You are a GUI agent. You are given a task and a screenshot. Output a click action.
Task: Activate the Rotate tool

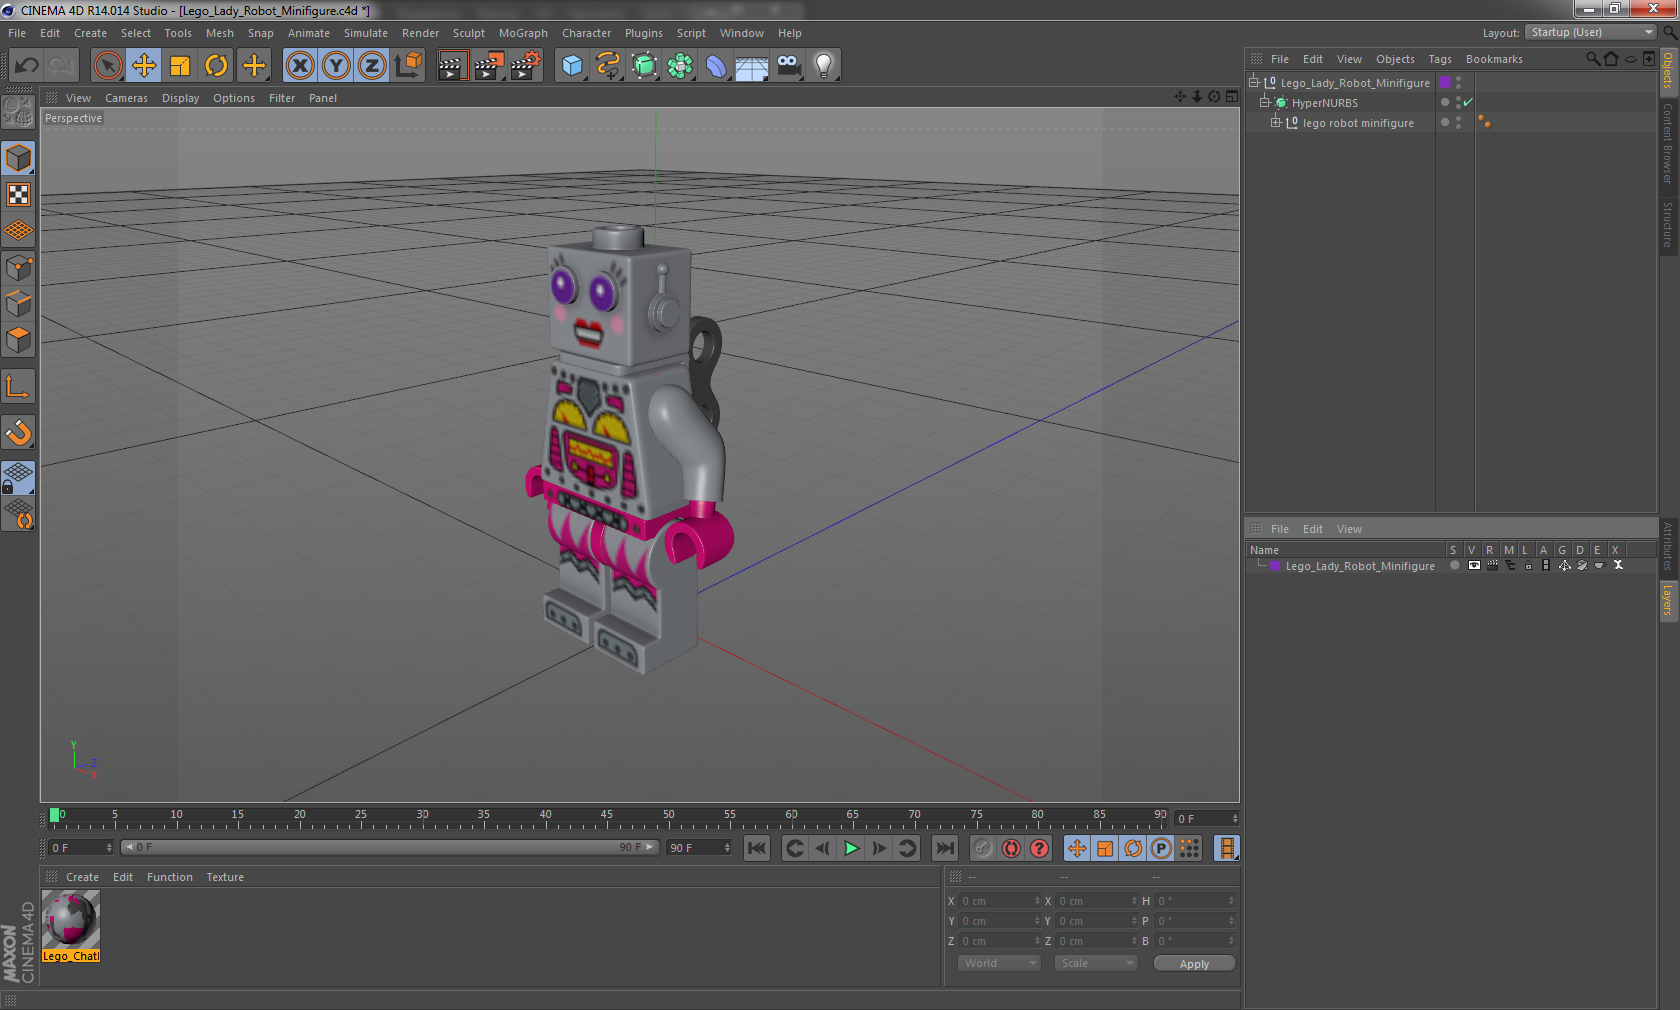tap(216, 66)
